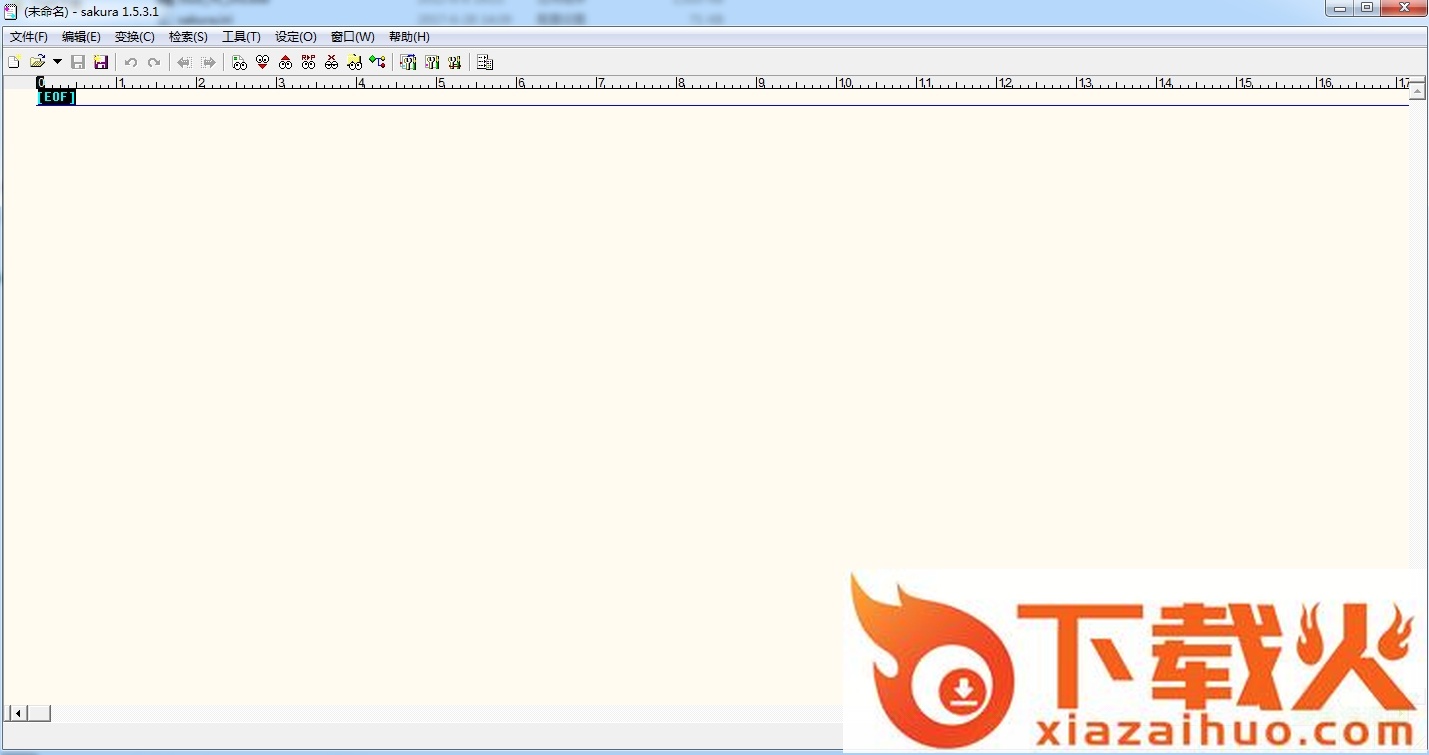
Task: Open the 变换(C) menu
Action: tap(135, 37)
